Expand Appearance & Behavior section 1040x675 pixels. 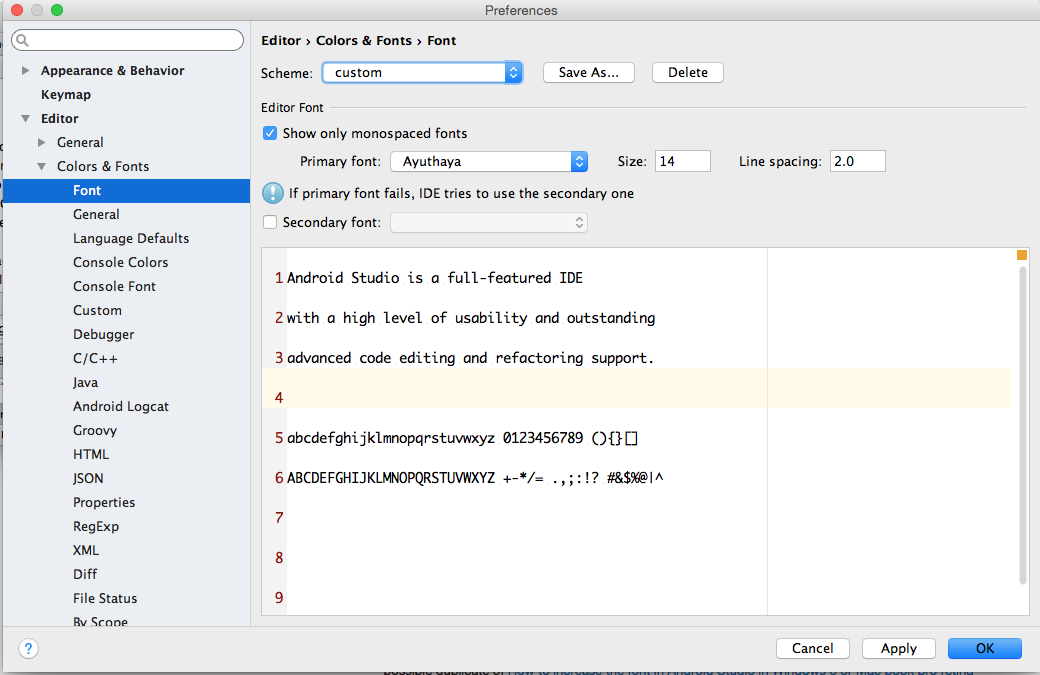point(25,70)
